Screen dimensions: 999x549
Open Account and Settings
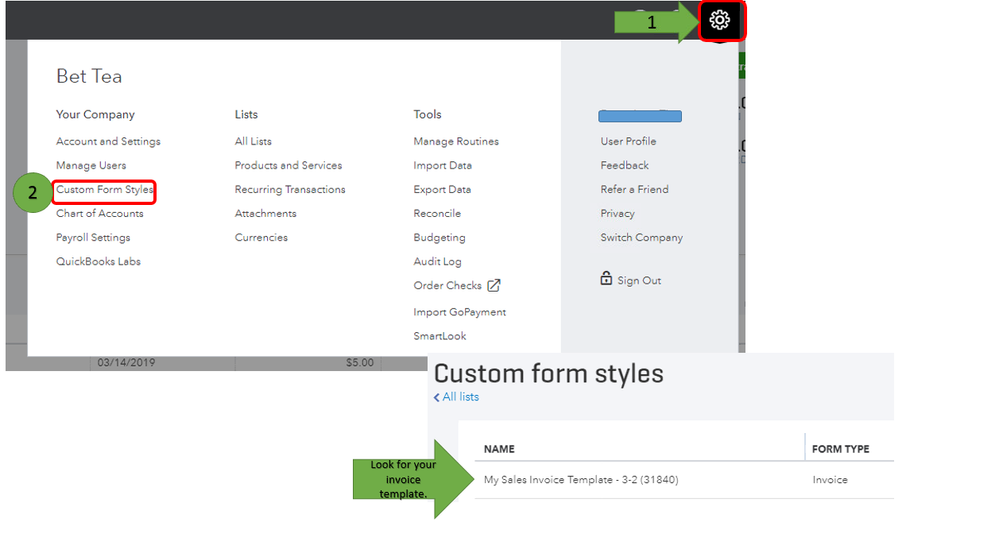(x=108, y=141)
